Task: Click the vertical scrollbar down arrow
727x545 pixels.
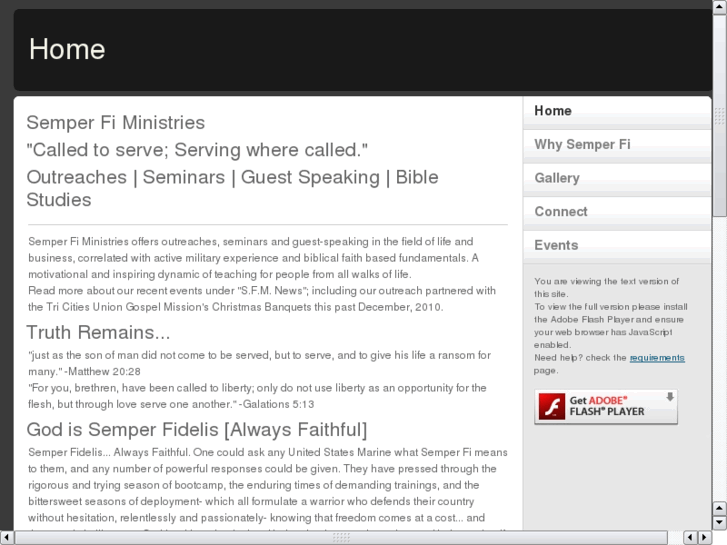Action: coord(719,522)
